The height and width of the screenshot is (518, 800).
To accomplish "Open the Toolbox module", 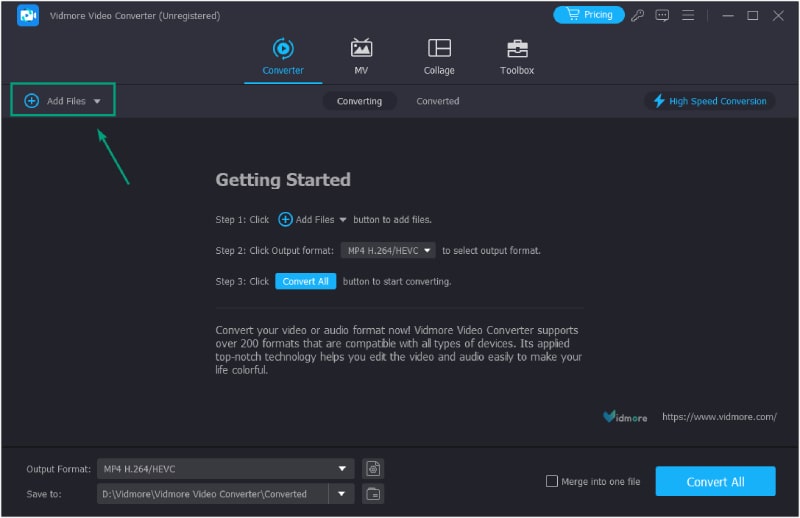I will [x=517, y=56].
